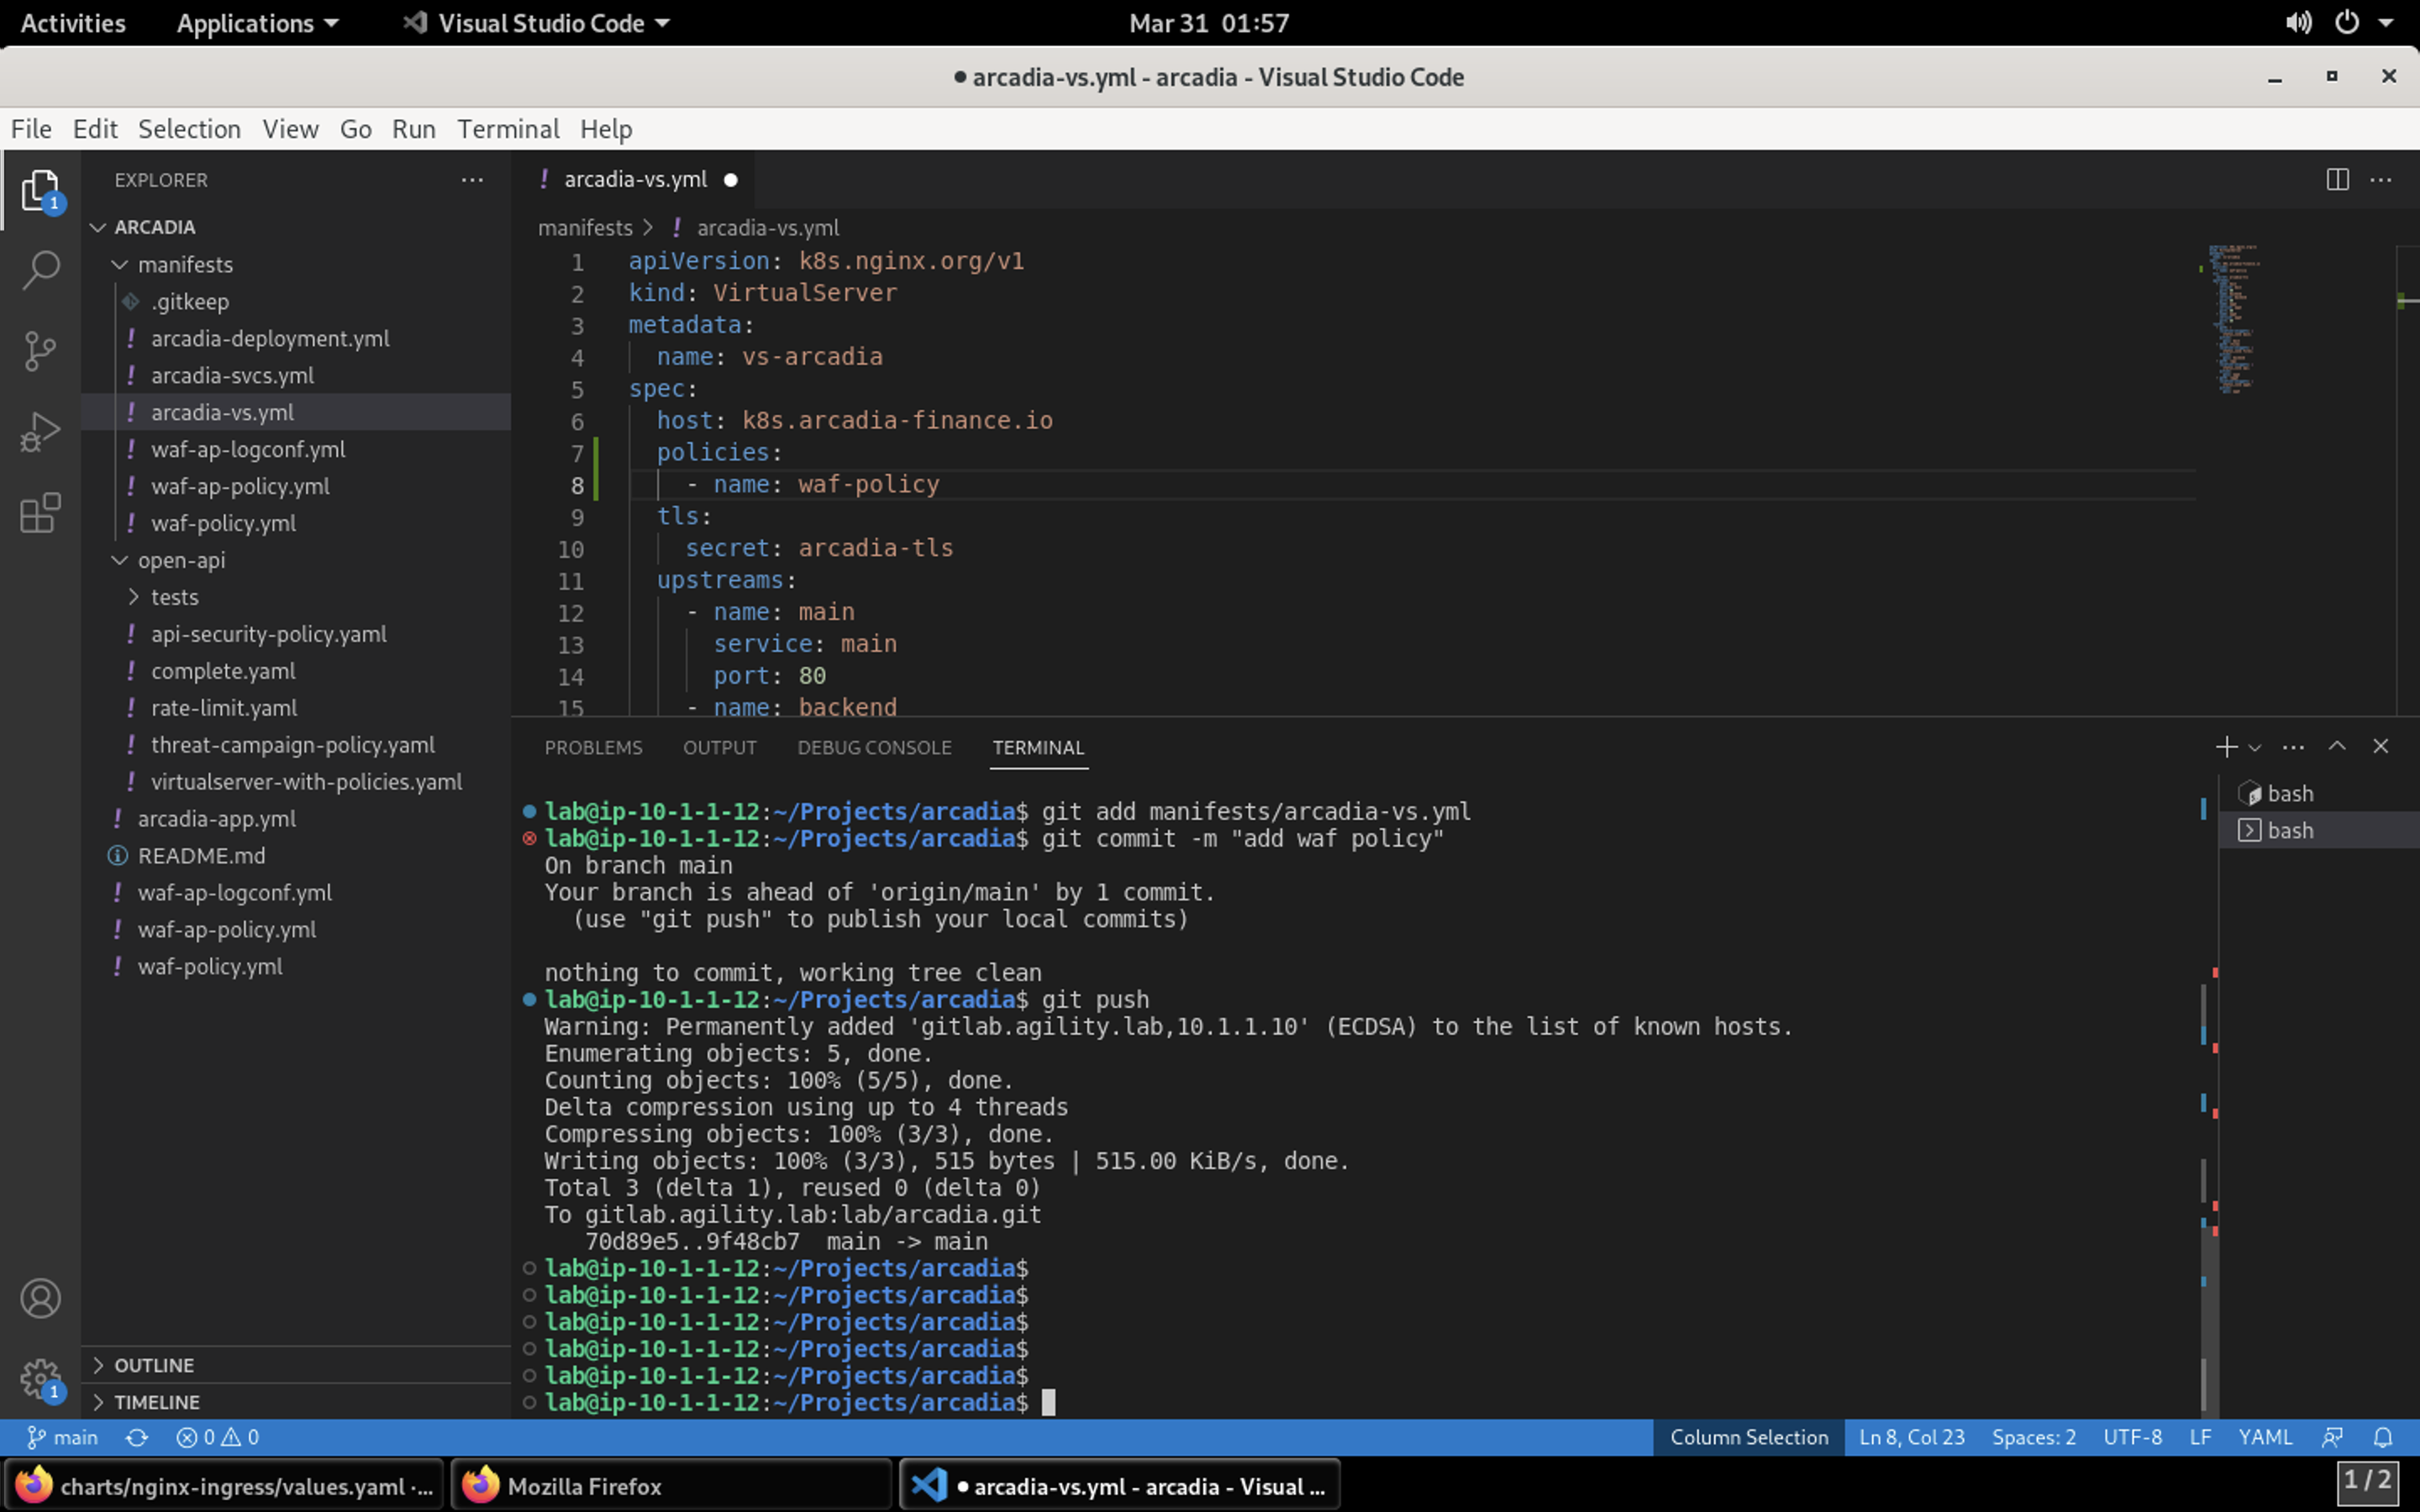Open the system power menu icon

tap(2347, 23)
